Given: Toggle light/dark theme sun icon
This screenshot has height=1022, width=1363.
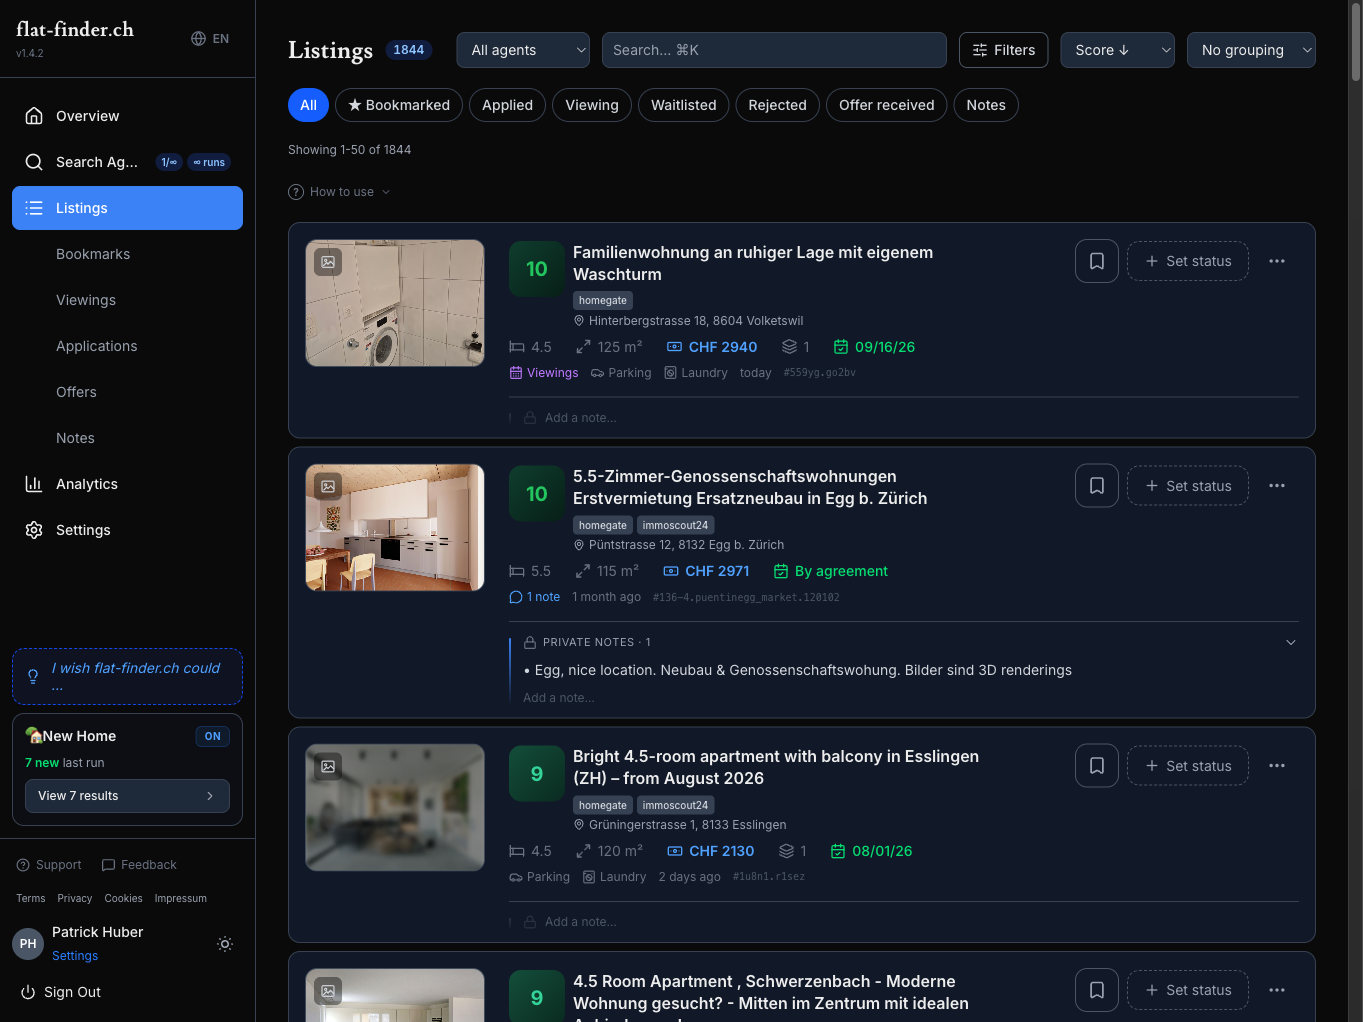Looking at the screenshot, I should pos(225,944).
